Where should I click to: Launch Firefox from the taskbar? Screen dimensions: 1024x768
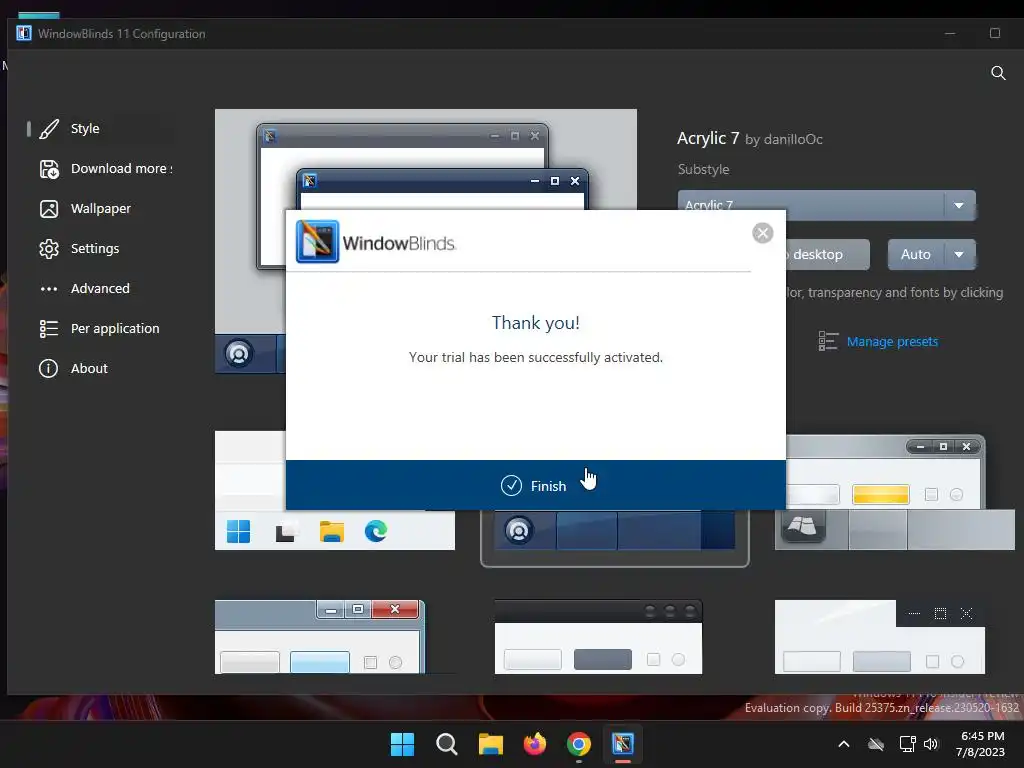tap(535, 744)
